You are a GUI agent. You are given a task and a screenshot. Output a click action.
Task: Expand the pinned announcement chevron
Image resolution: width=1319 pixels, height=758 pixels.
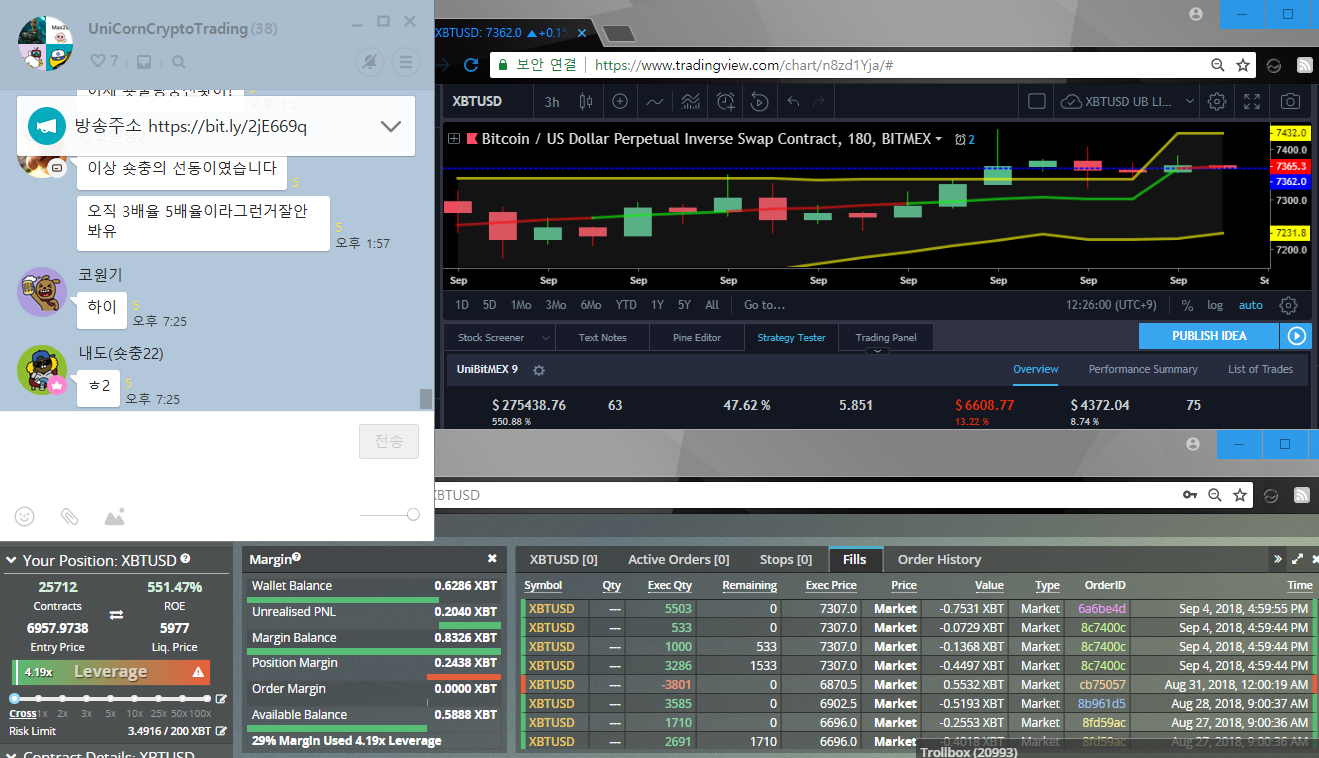391,126
